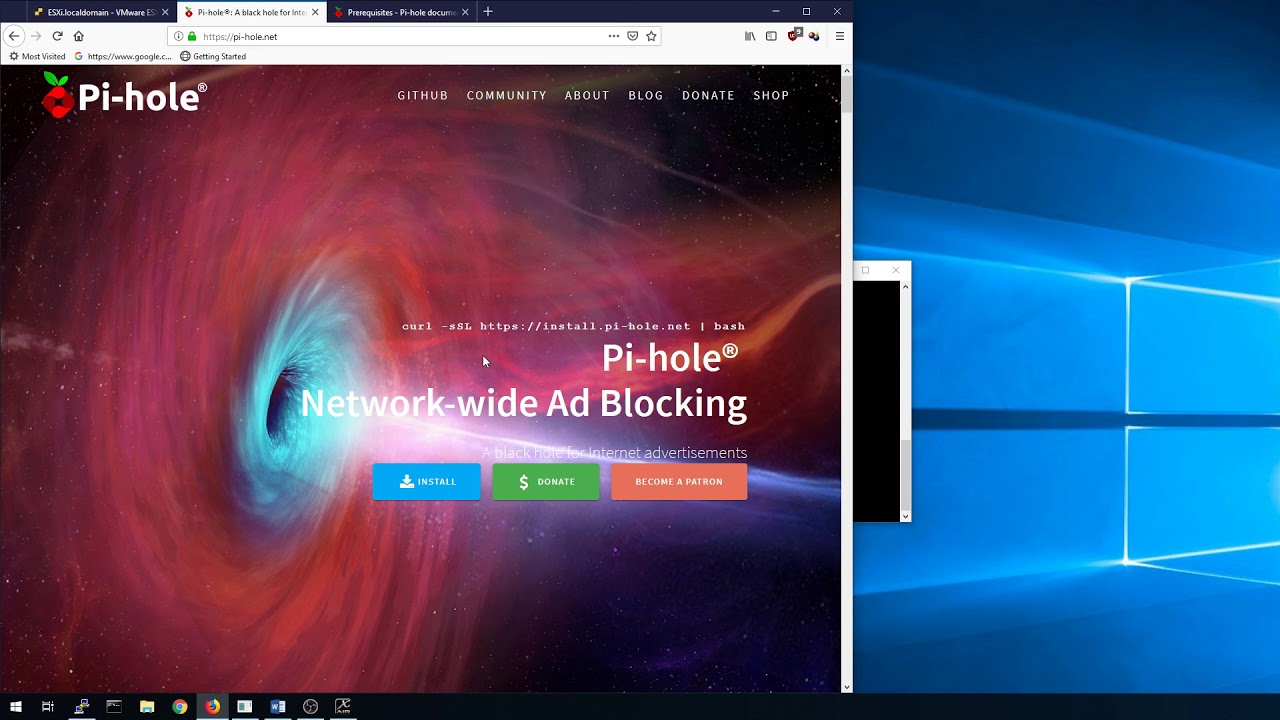Go back with the browser back arrow
The image size is (1280, 720).
coord(14,36)
